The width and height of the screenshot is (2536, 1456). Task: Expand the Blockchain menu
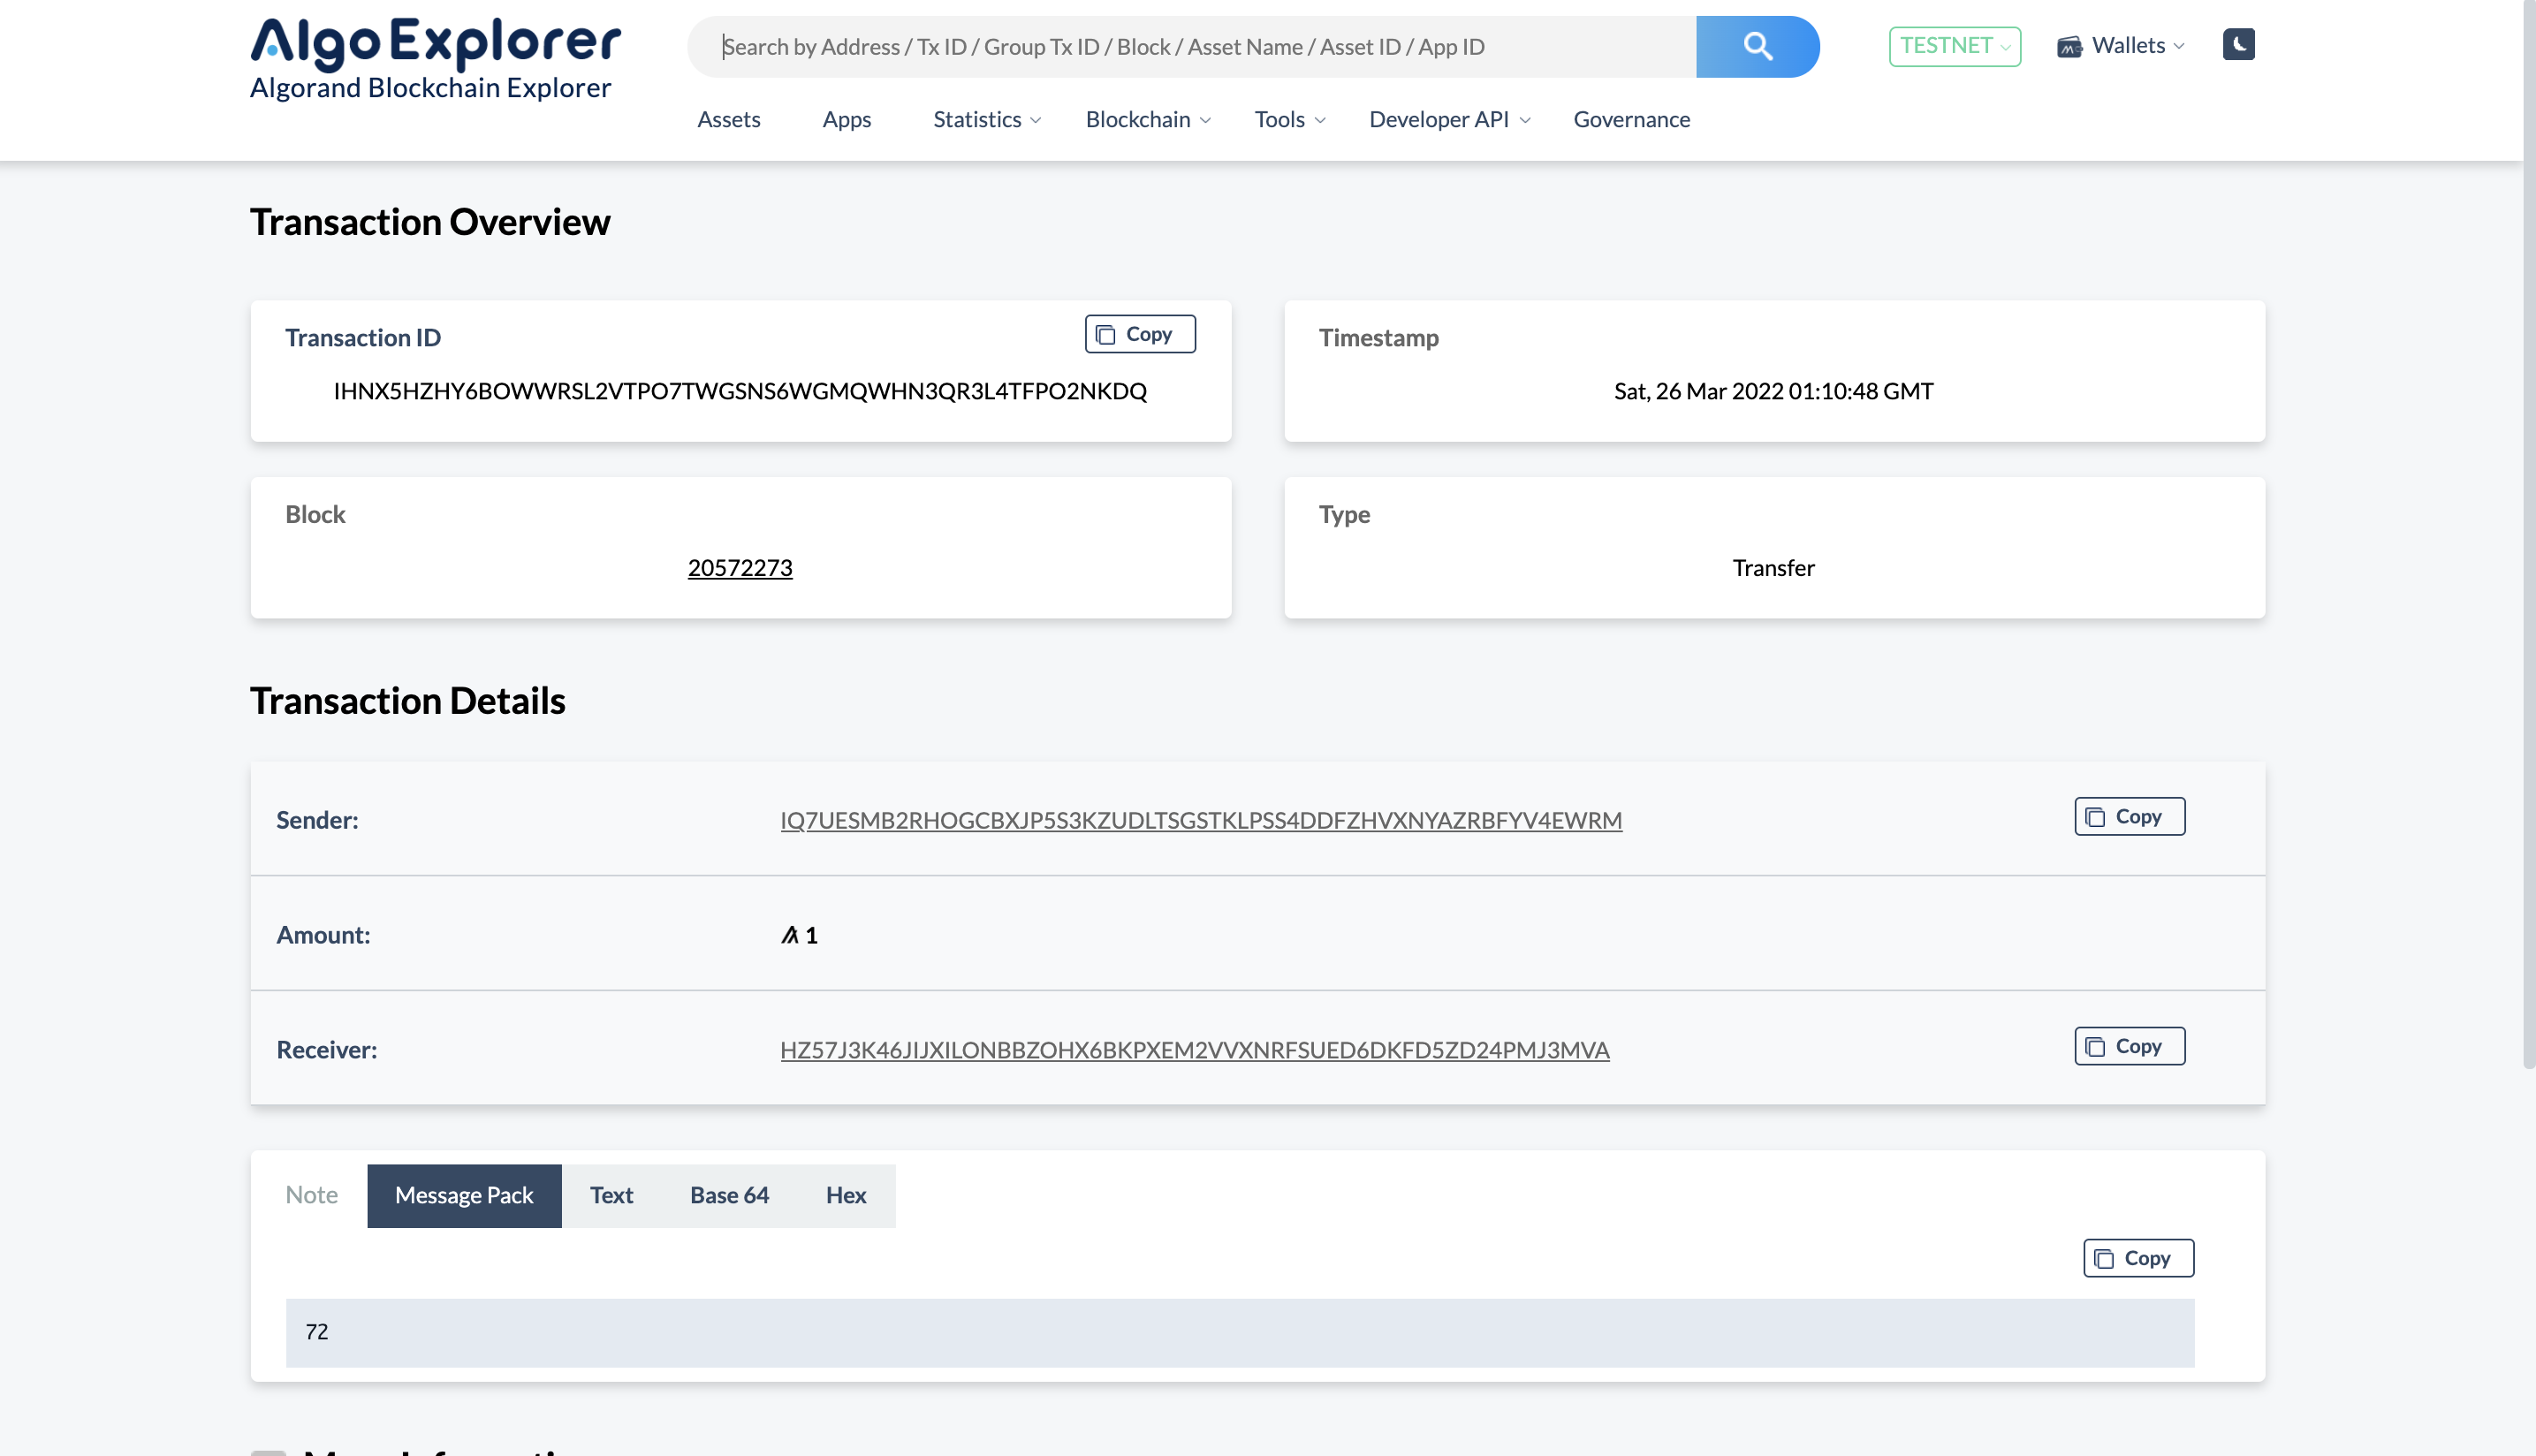1147,119
